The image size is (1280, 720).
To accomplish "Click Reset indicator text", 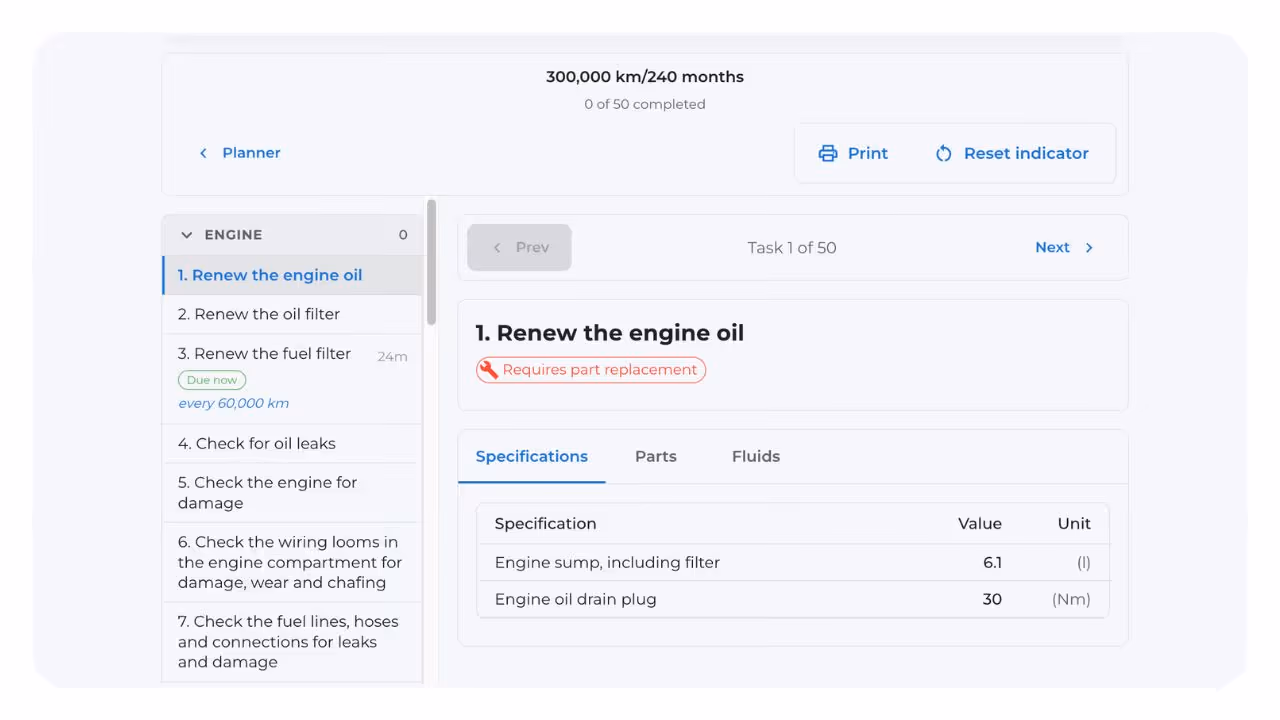I will click(x=1026, y=153).
